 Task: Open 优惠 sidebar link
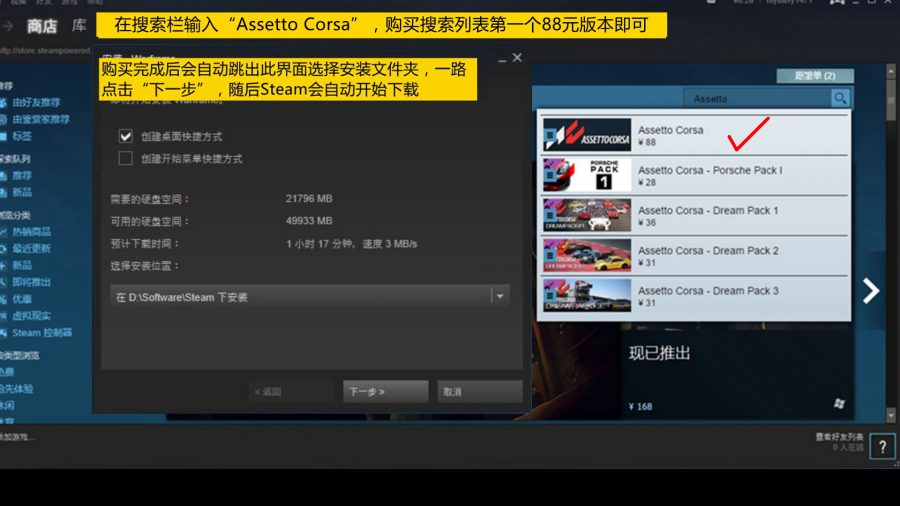pos(22,299)
